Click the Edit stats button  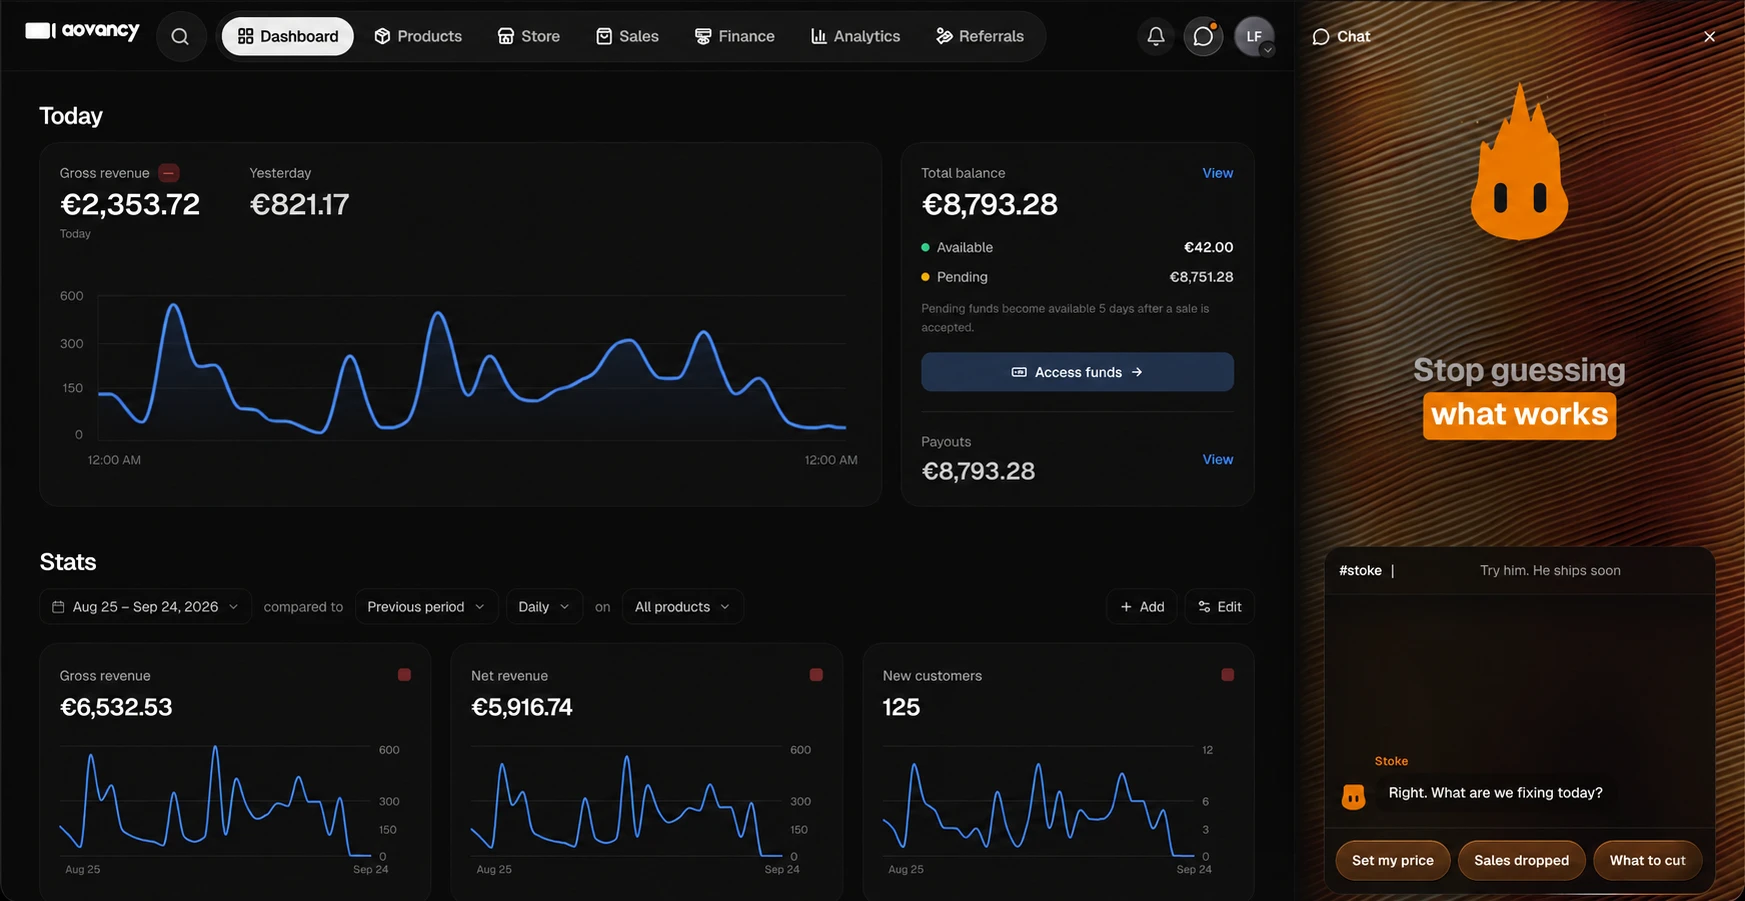click(x=1219, y=607)
